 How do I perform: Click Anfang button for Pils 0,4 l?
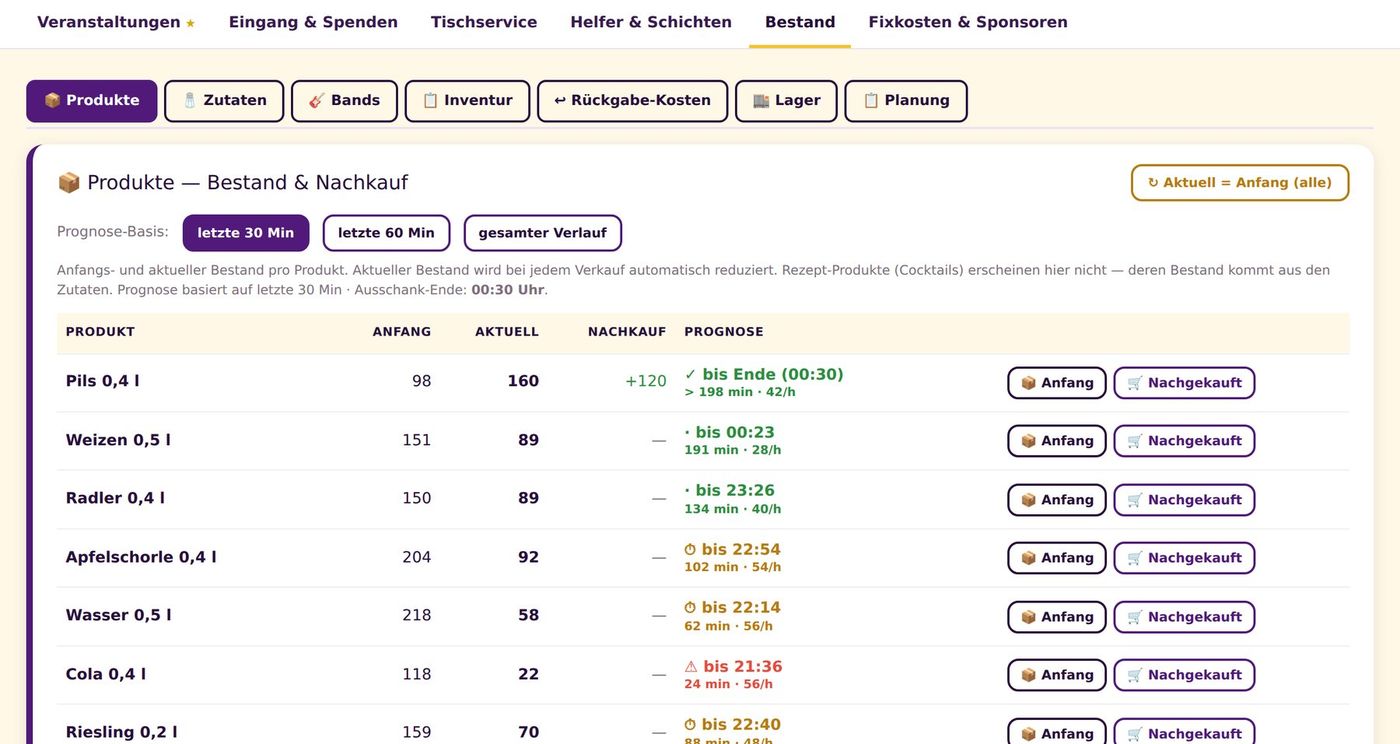(1057, 383)
